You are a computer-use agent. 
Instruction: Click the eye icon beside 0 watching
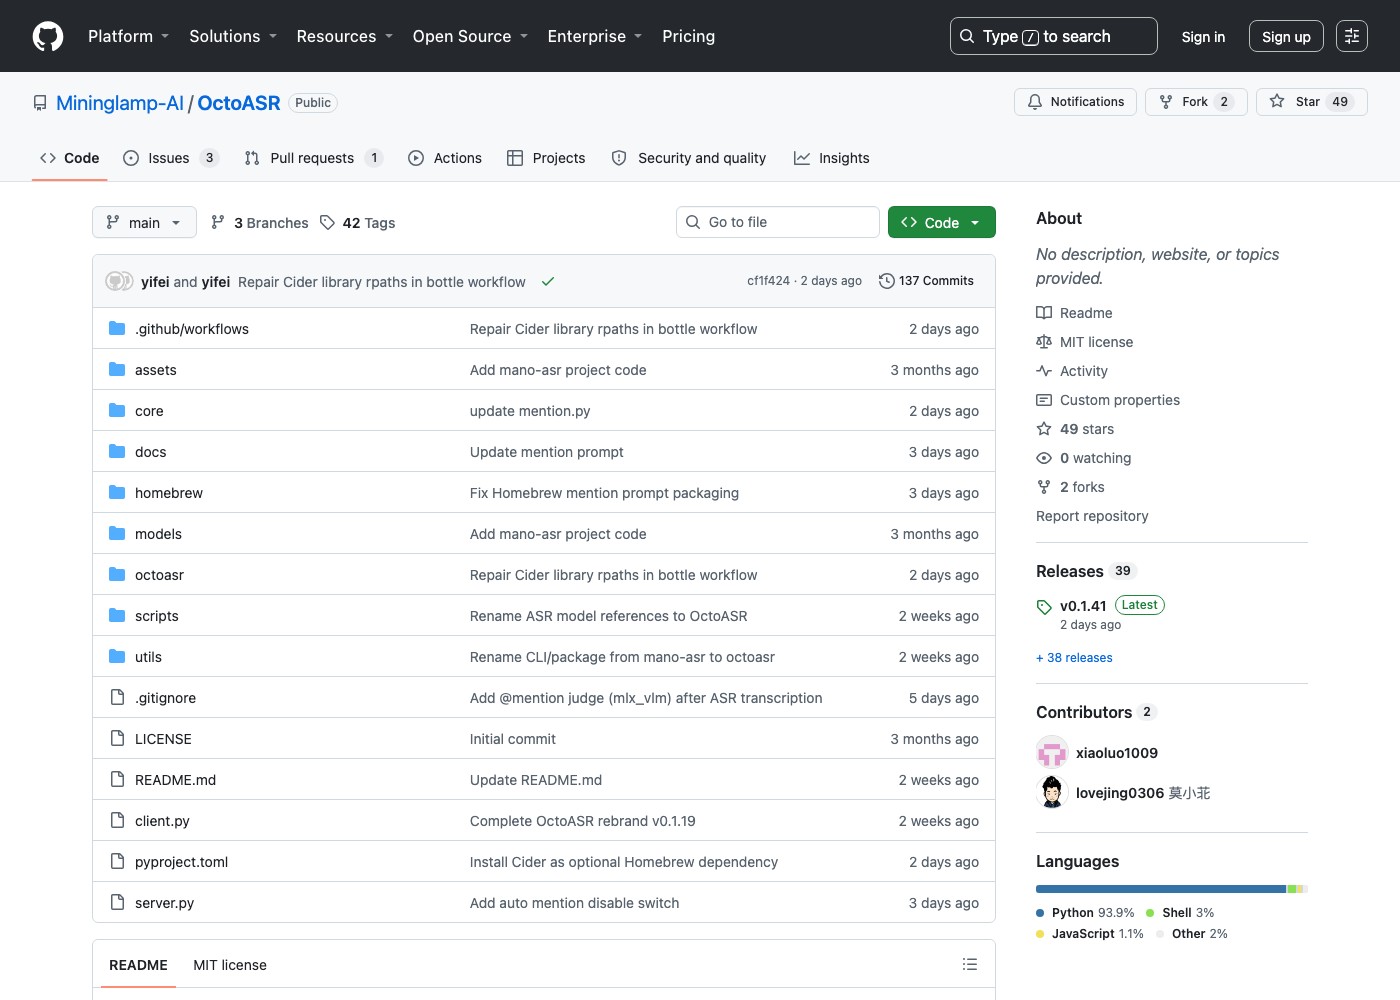[1044, 458]
